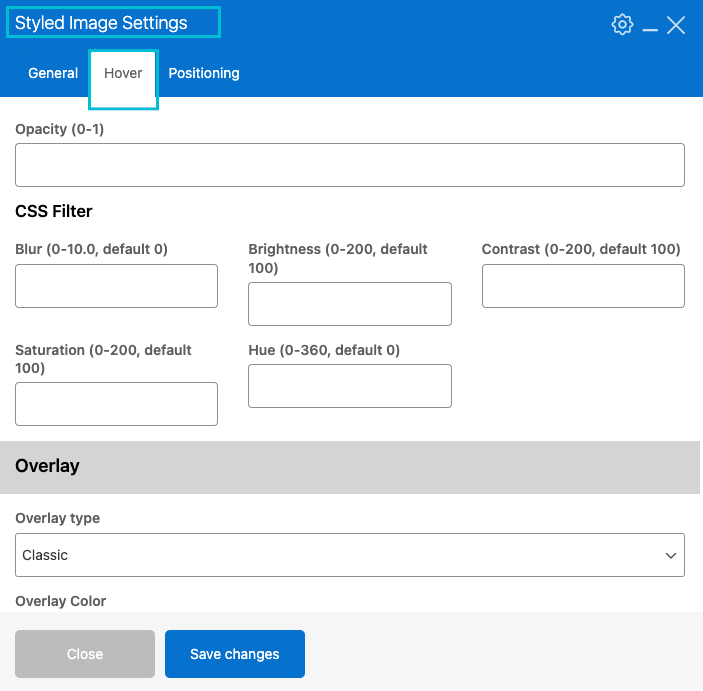
Task: Click the Overlay section header
Action: pos(47,466)
